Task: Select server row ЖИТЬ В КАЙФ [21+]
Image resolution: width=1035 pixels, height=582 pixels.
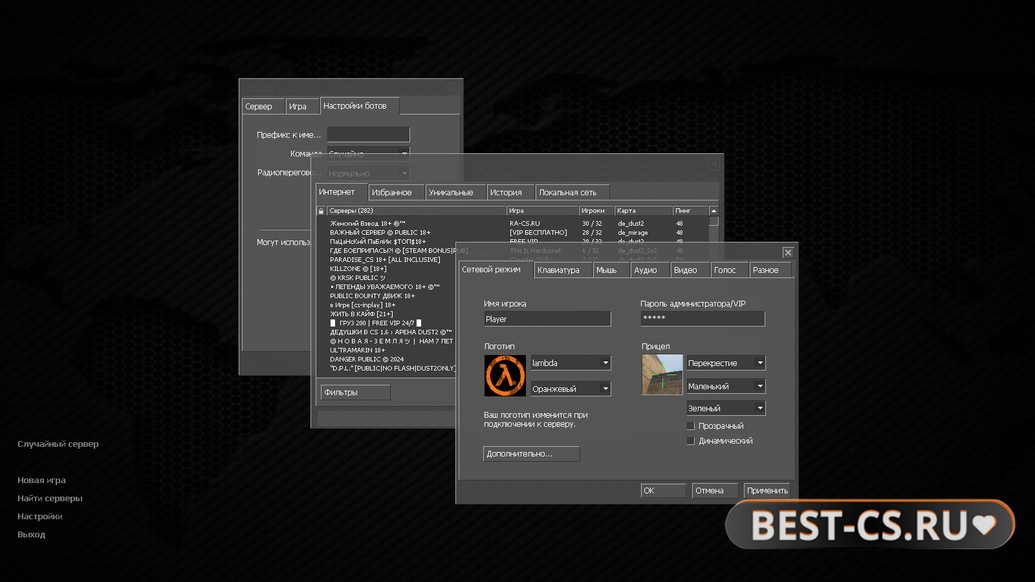Action: click(x=386, y=314)
